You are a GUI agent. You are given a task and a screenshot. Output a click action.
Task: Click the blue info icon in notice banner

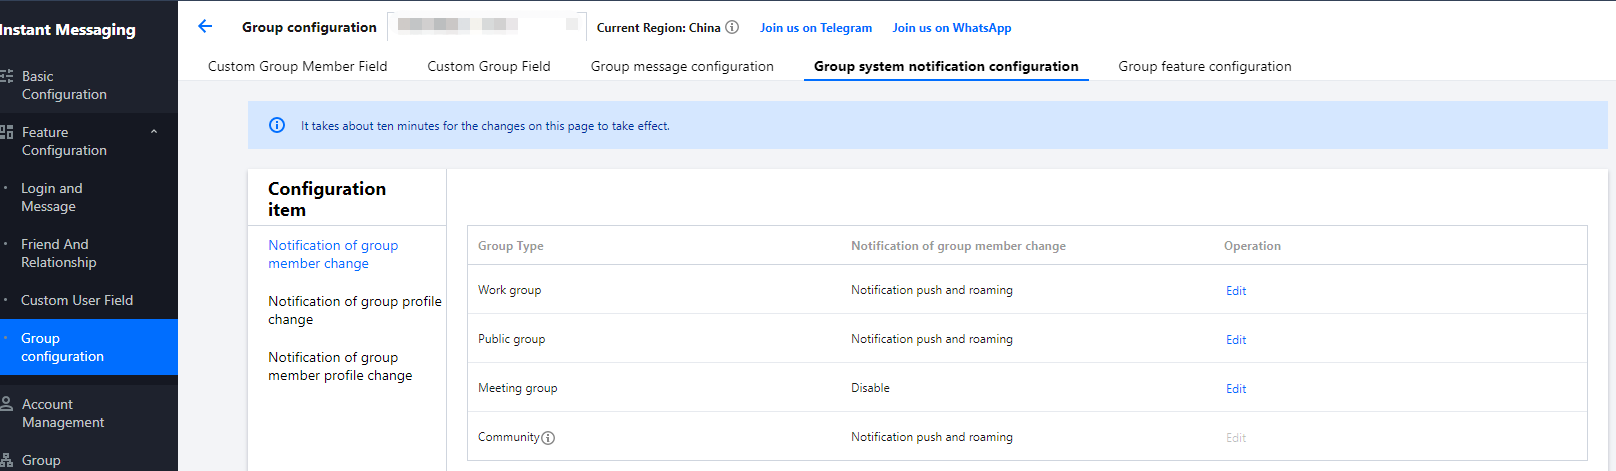(277, 126)
